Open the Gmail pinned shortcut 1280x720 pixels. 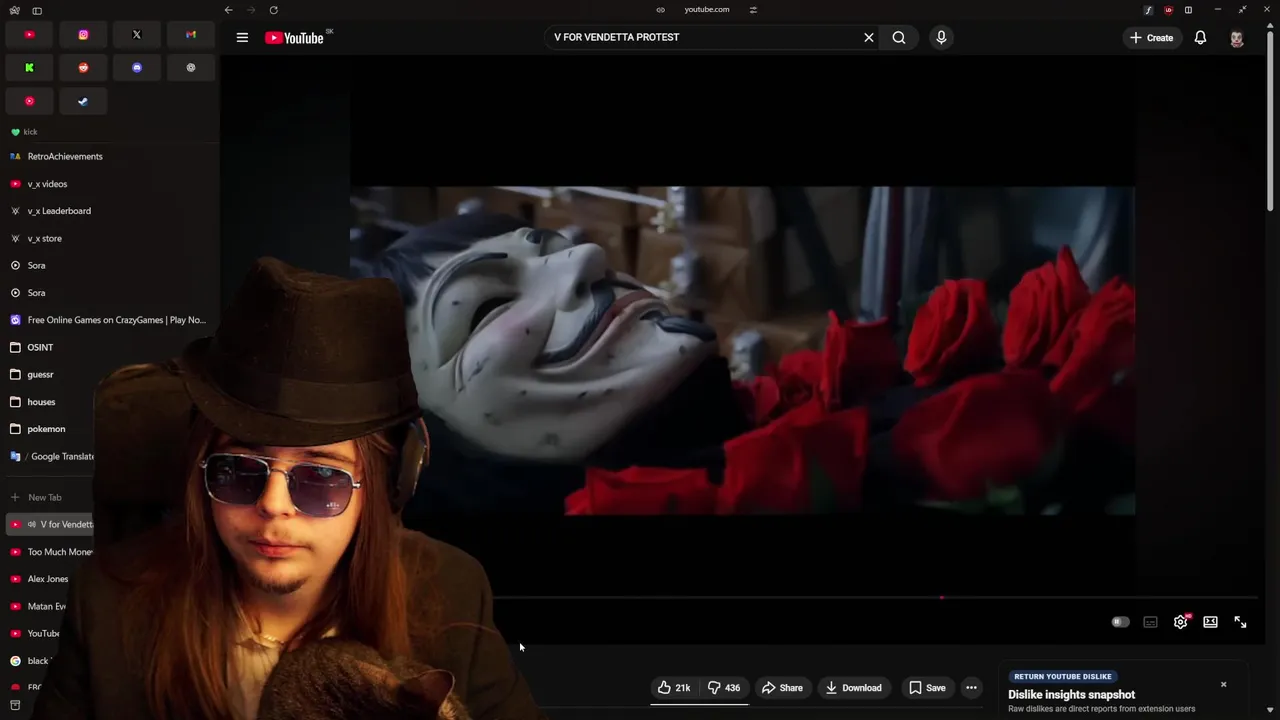pos(191,35)
